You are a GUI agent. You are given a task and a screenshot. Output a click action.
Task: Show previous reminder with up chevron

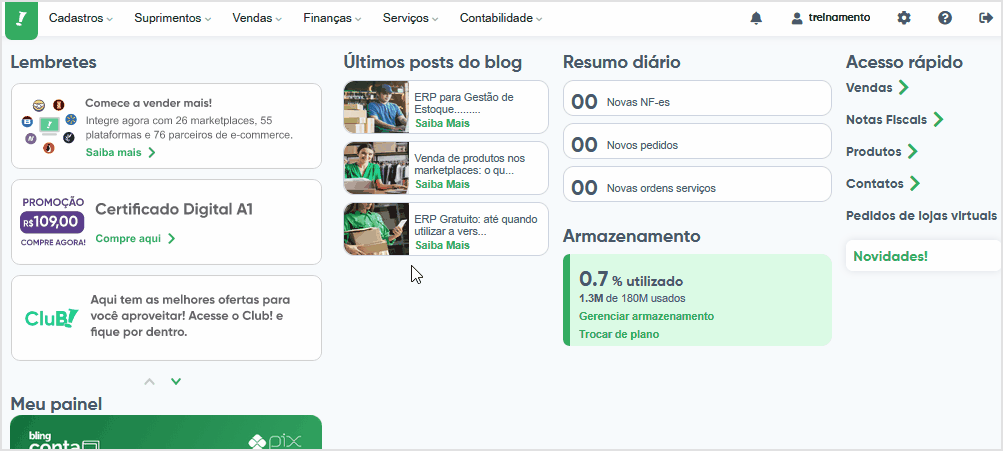(x=150, y=381)
